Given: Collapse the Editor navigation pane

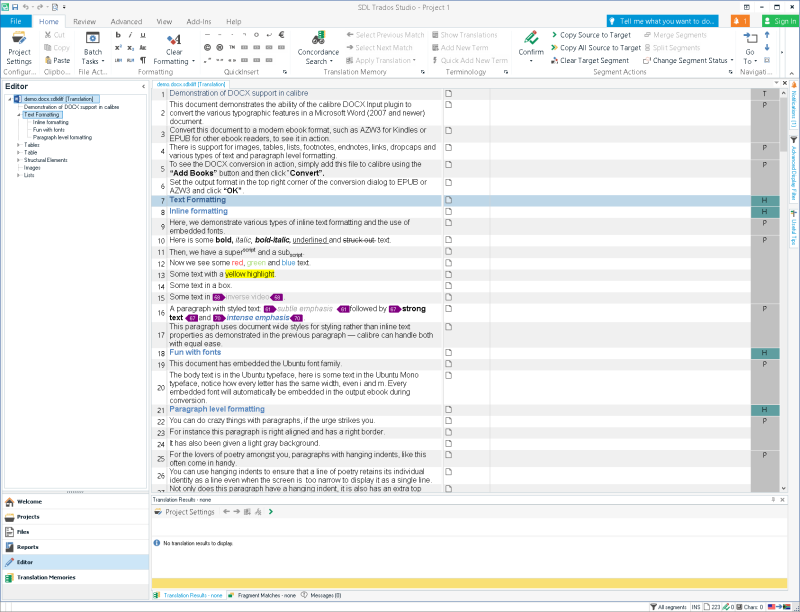Looking at the screenshot, I should tap(143, 87).
